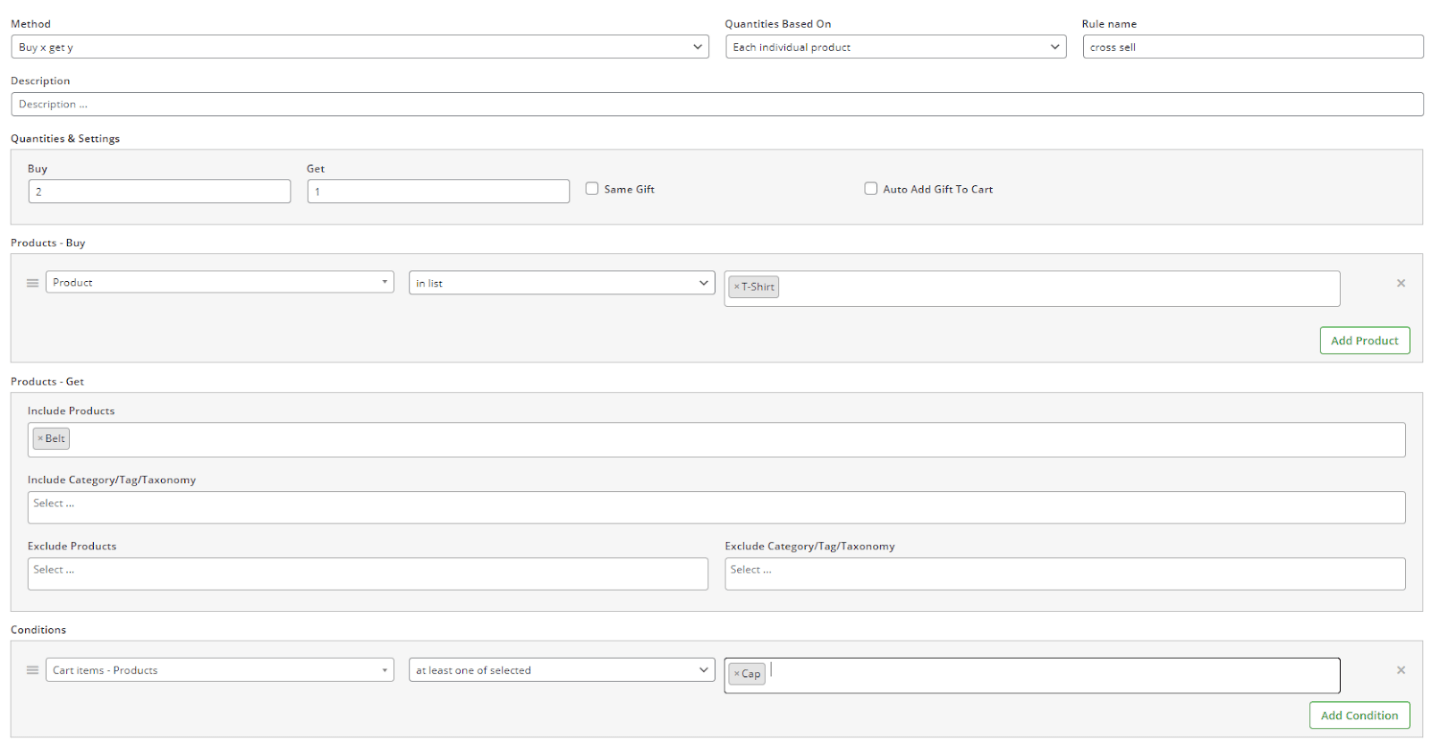The height and width of the screenshot is (748, 1431).
Task: Click the Add Product button
Action: tap(1364, 340)
